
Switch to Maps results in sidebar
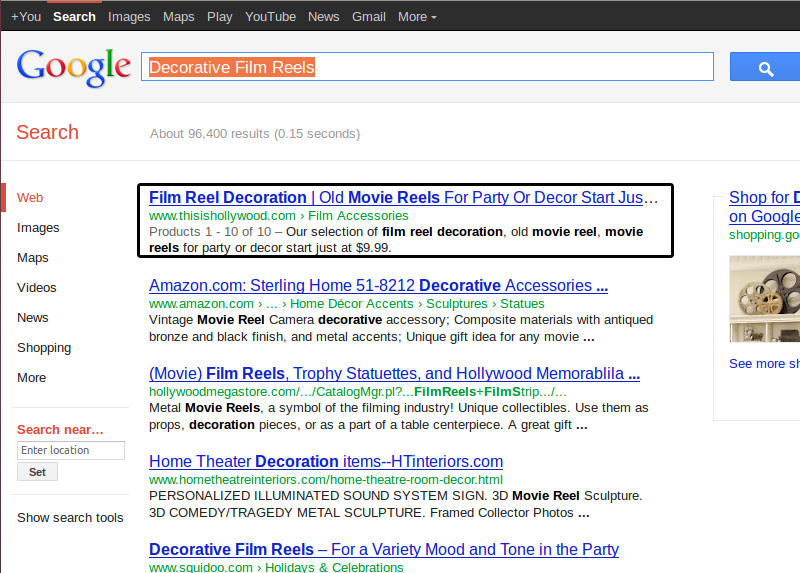click(33, 258)
